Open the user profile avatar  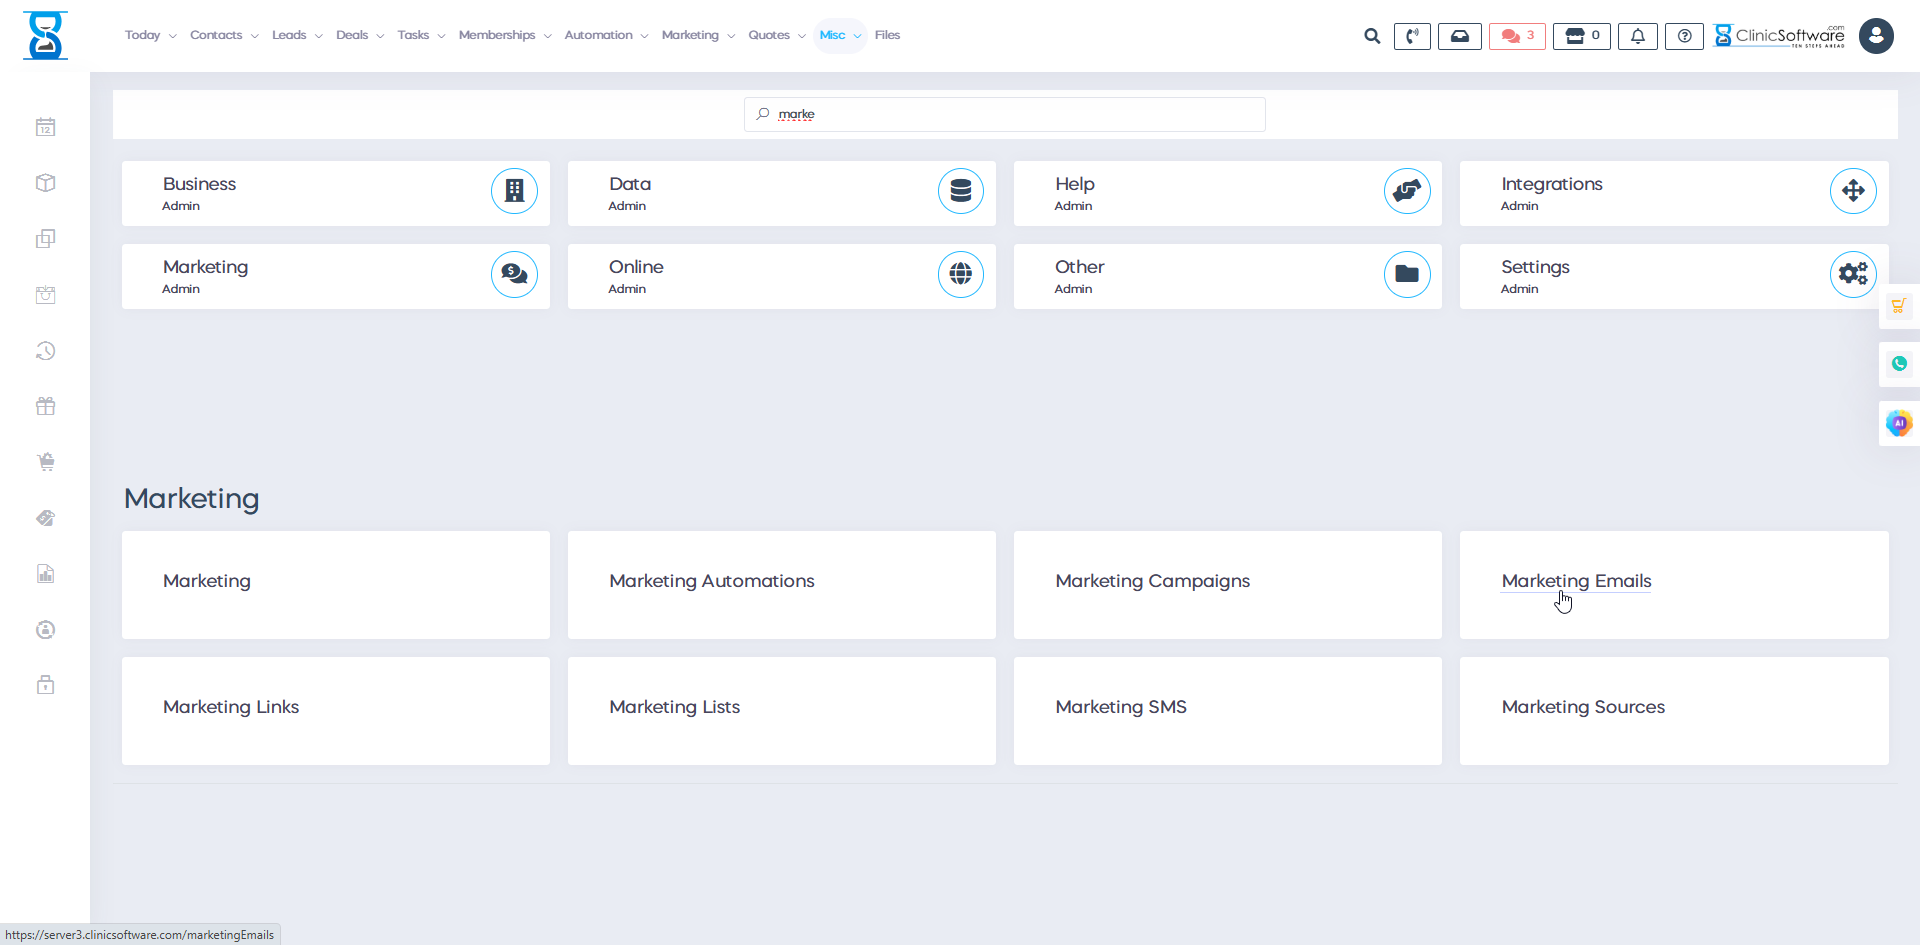pos(1875,36)
